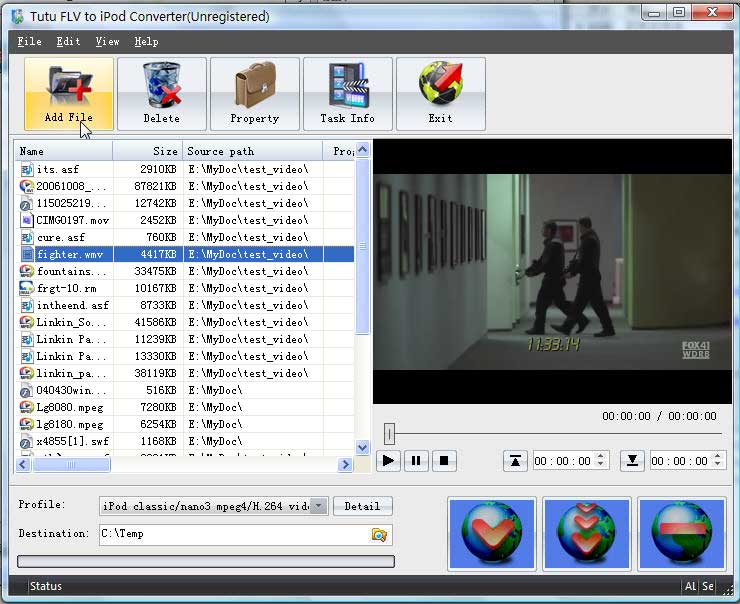Image resolution: width=740 pixels, height=604 pixels.
Task: Open the File menu
Action: (x=29, y=42)
